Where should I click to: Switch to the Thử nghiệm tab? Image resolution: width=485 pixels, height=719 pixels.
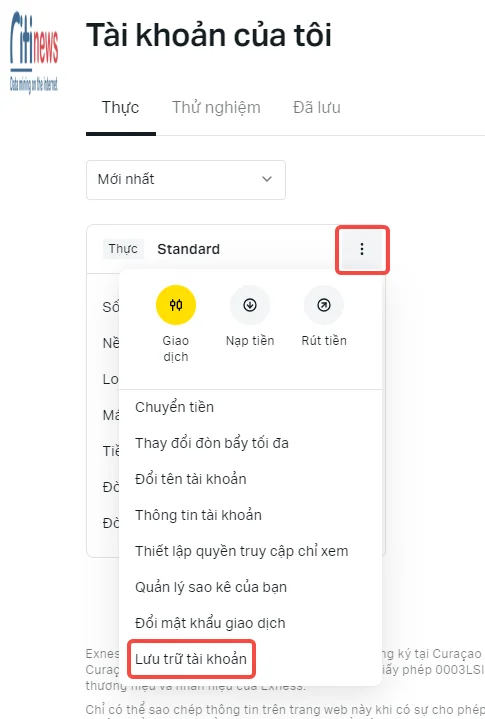(216, 108)
